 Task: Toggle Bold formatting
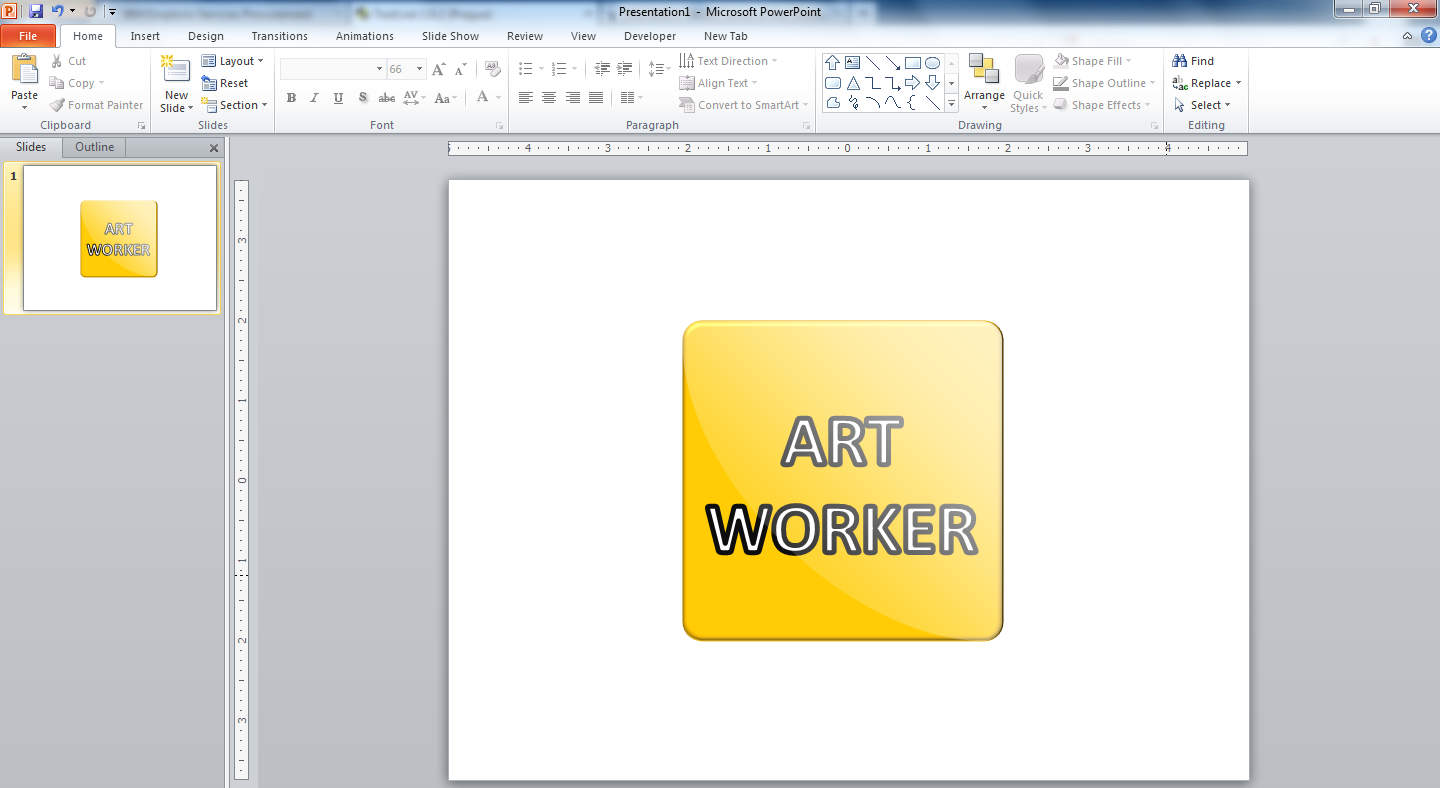click(291, 97)
